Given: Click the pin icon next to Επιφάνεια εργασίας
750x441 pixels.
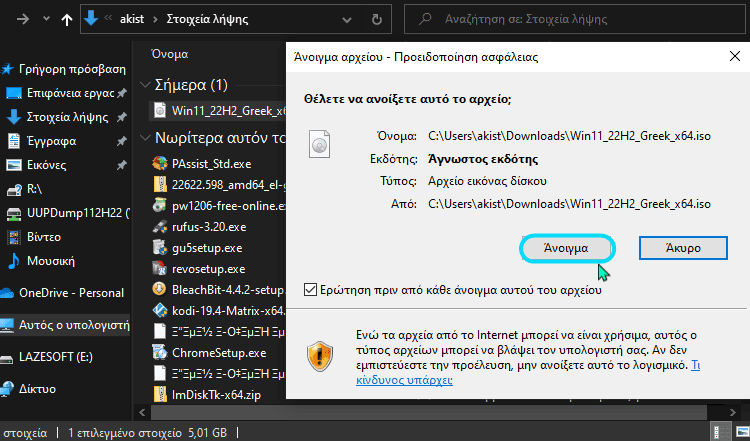Looking at the screenshot, I should click(x=122, y=93).
